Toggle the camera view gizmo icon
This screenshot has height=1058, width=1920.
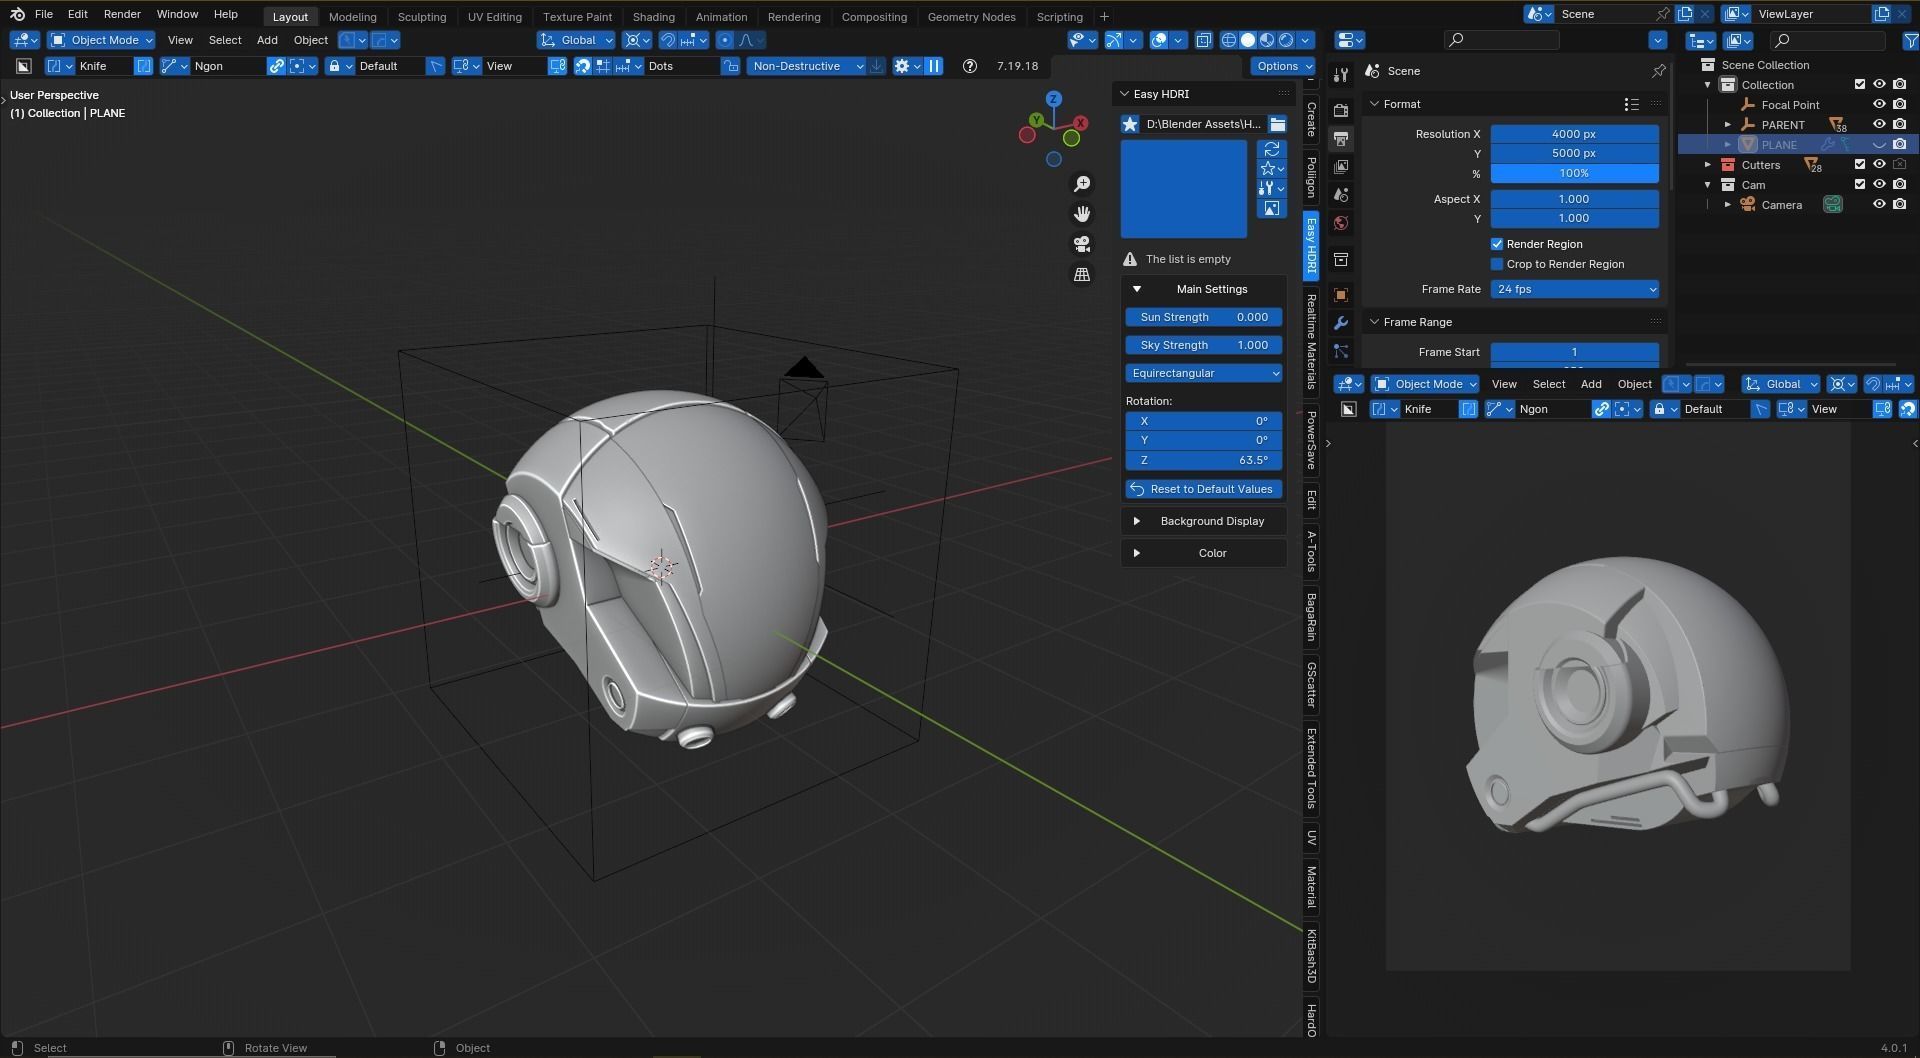[x=1082, y=244]
